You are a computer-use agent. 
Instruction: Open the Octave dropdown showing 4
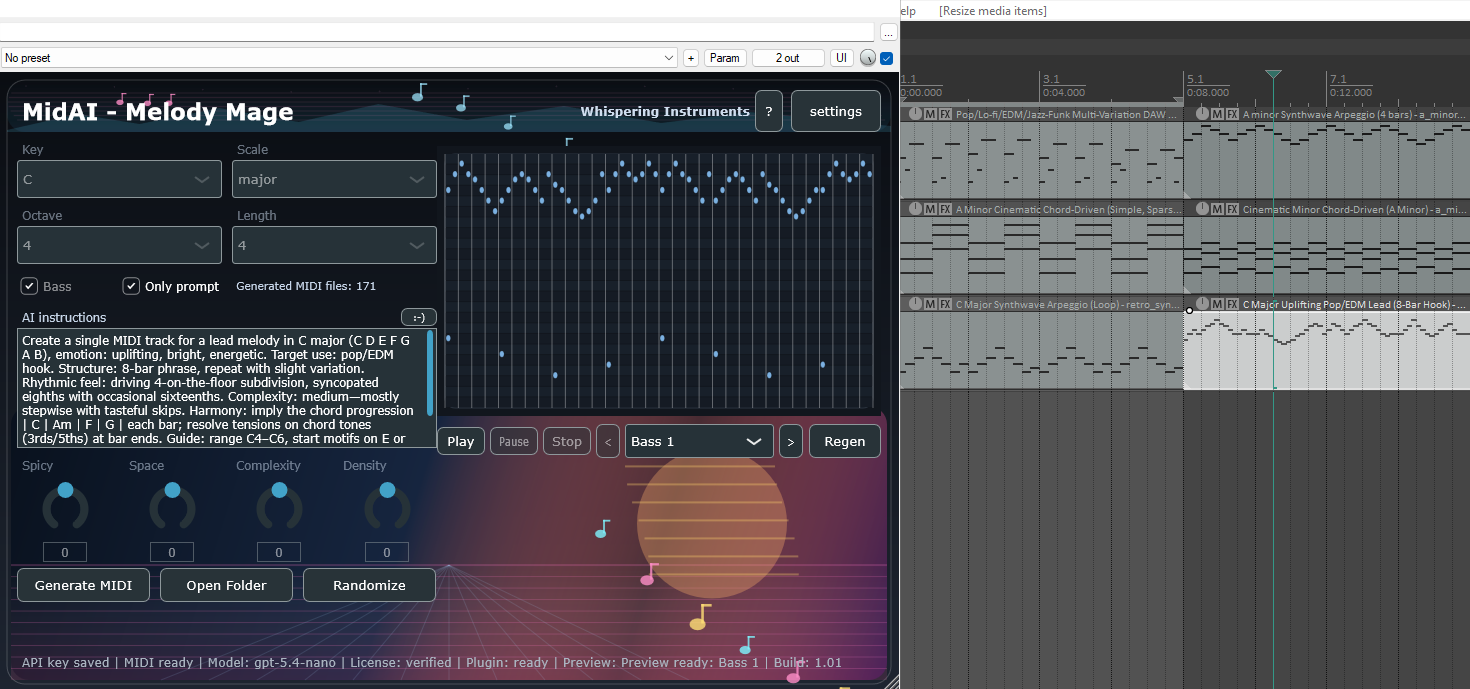120,245
